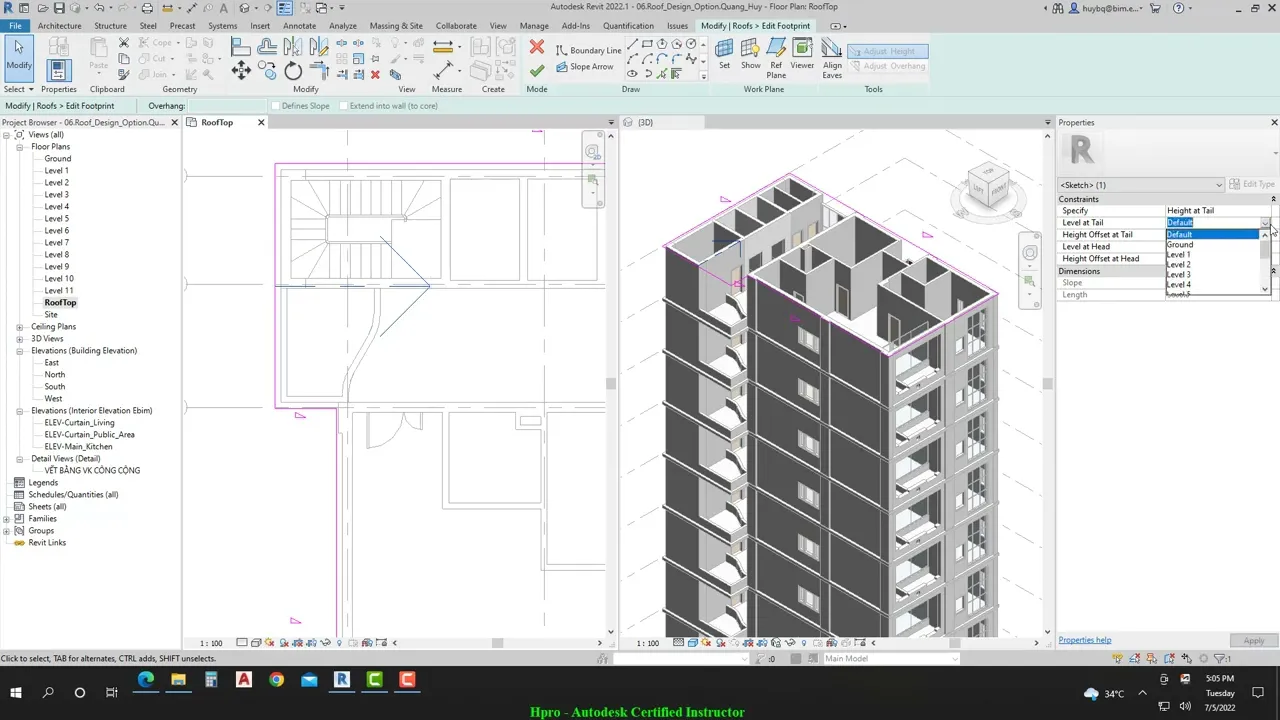
Task: Click the green checkmark Finish Edit Mode
Action: pyautogui.click(x=537, y=70)
